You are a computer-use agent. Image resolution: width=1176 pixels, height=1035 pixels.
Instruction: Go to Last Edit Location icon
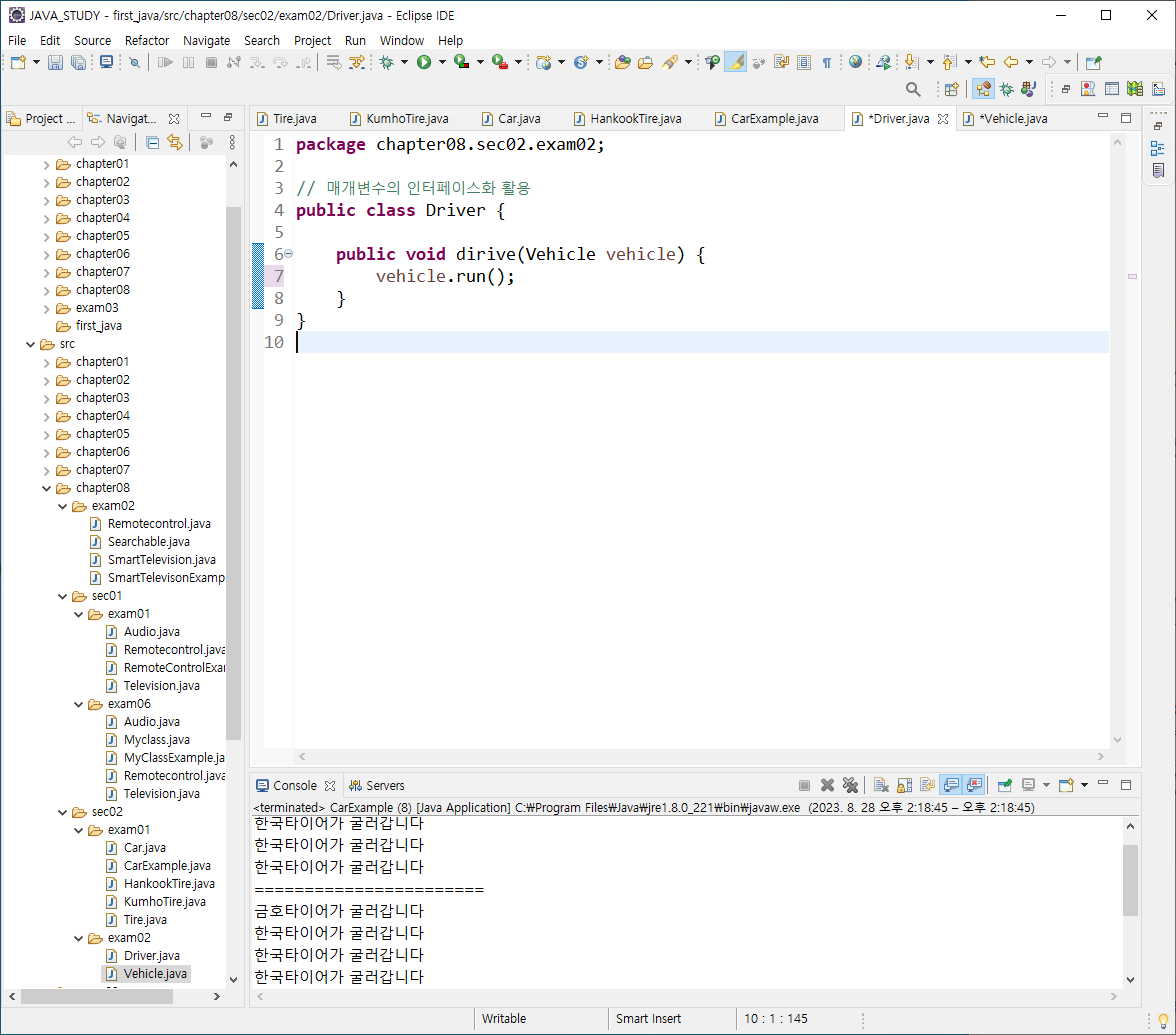tap(988, 62)
